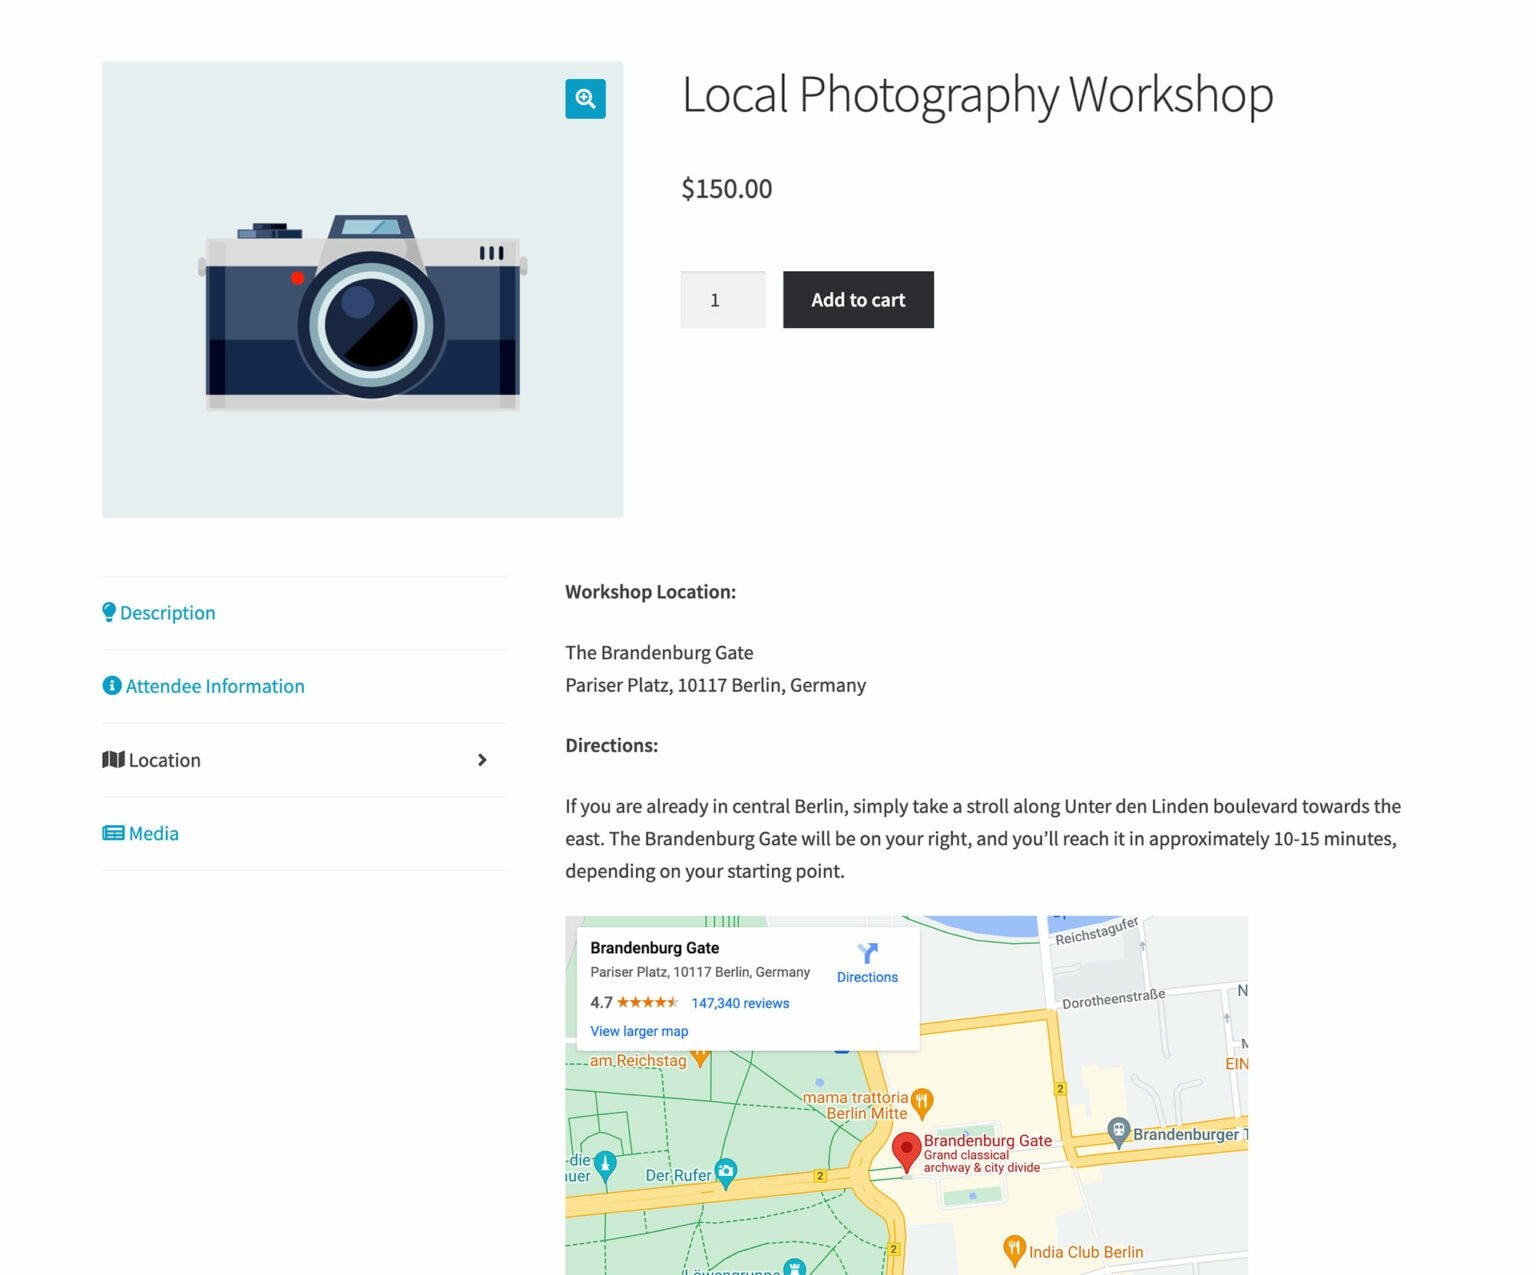Switch to the Attendee Information tab
1536x1275 pixels.
[215, 686]
